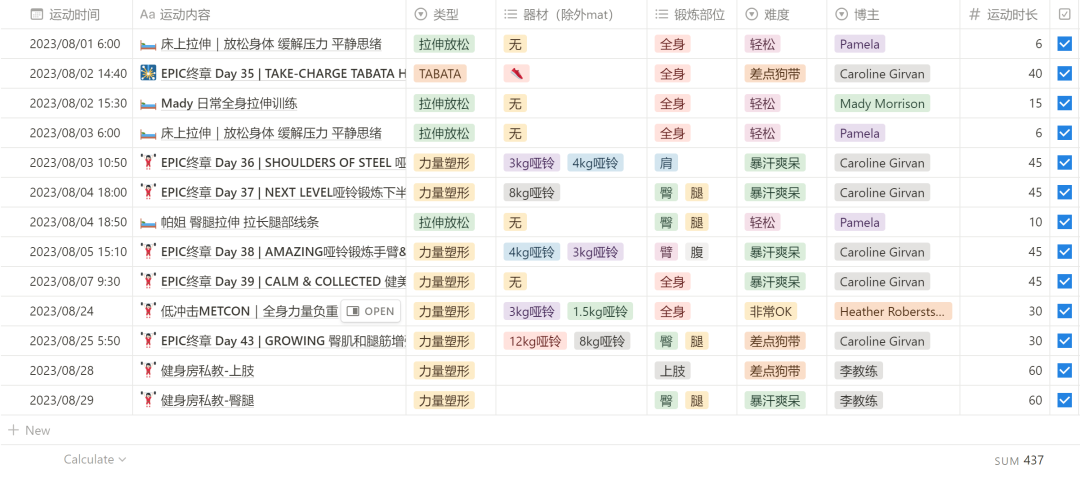Click the plus icon beside New
This screenshot has height=478, width=1080.
pyautogui.click(x=13, y=430)
